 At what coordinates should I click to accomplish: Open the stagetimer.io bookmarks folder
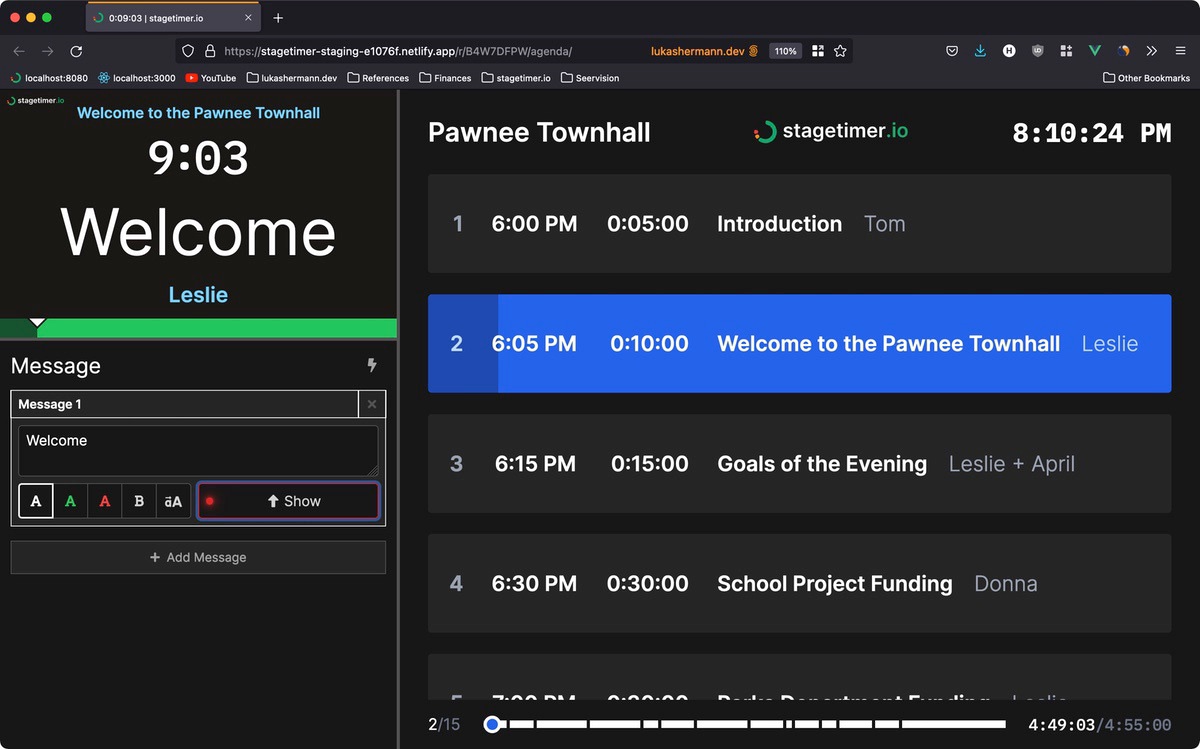[x=516, y=78]
